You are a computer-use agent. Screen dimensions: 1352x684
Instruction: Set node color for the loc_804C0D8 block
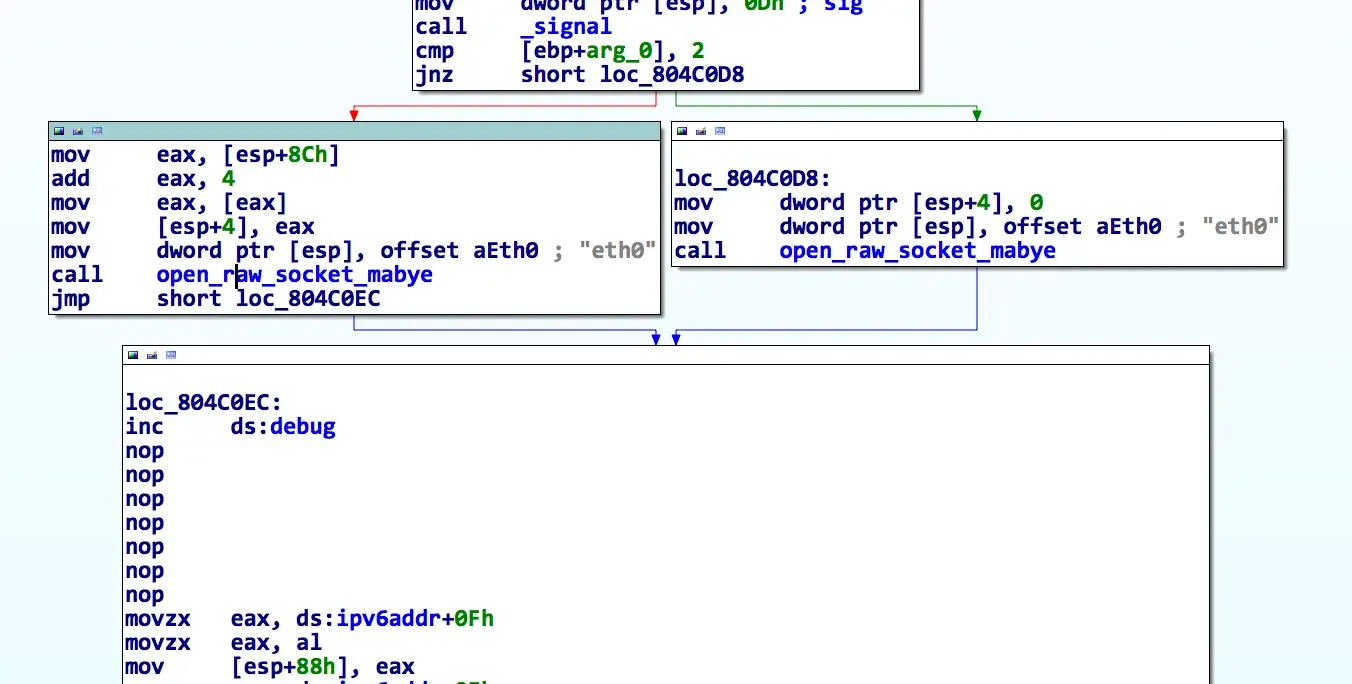click(682, 131)
